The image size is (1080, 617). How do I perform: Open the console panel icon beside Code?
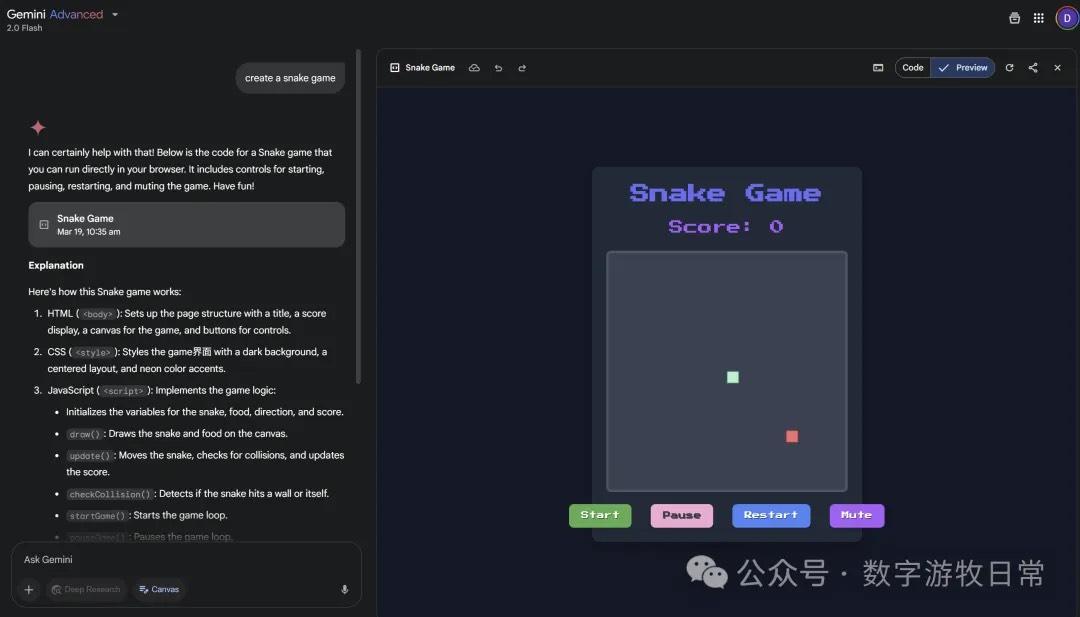tap(878, 68)
